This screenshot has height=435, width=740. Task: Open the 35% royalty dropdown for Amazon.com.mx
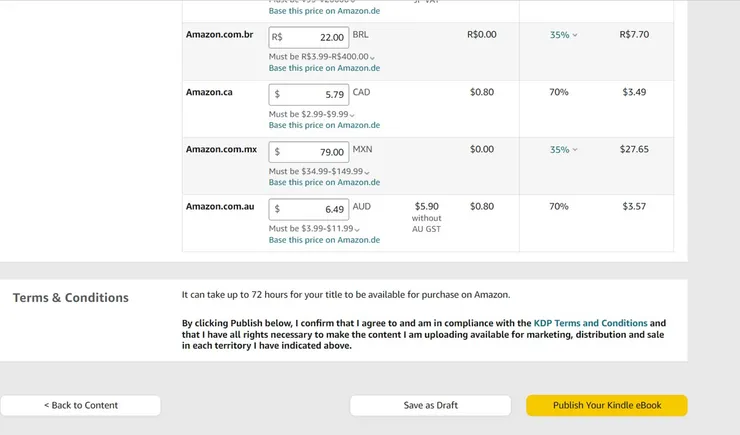[563, 150]
